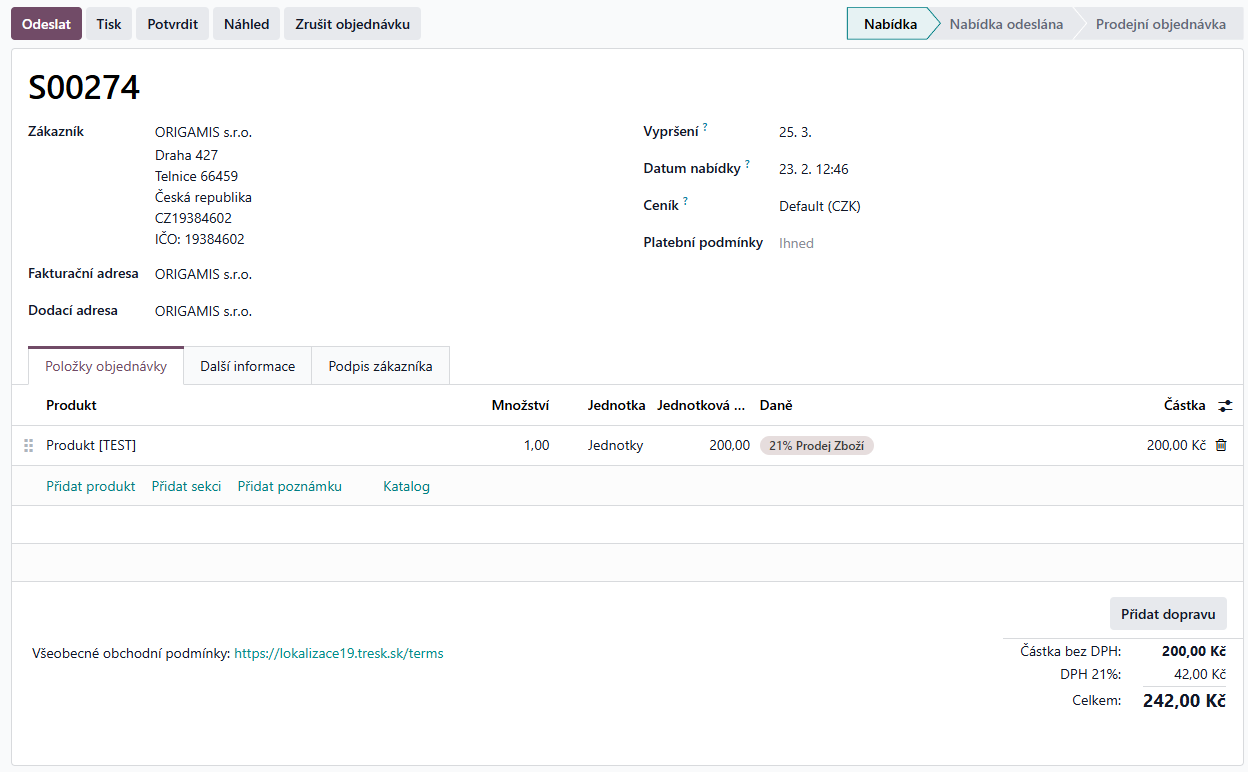Expand the Zákazník ORIGAMIS s.r.o. field
The height and width of the screenshot is (772, 1248).
[x=203, y=132]
